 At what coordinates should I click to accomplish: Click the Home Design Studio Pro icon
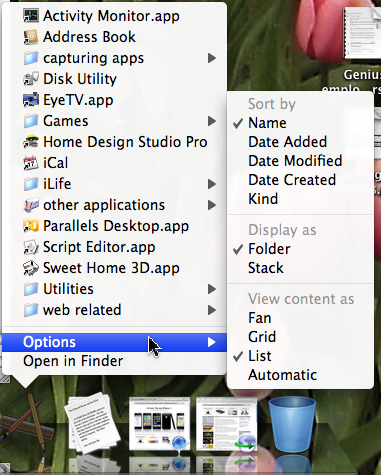[x=31, y=142]
